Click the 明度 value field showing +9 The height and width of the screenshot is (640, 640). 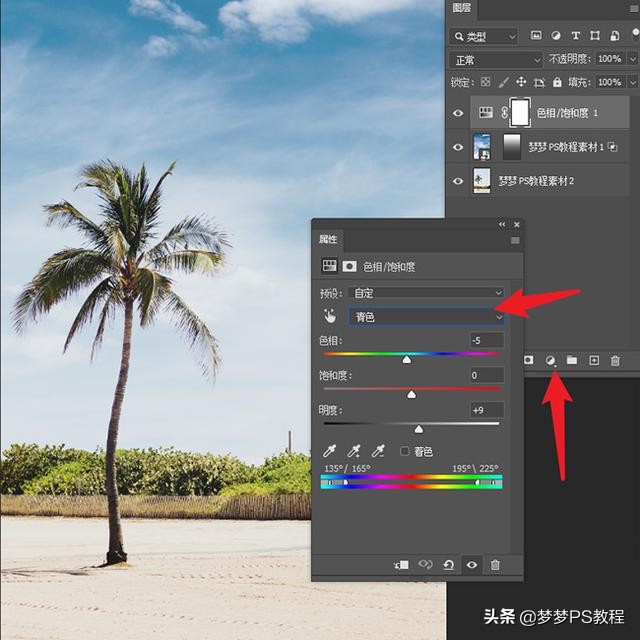[487, 410]
